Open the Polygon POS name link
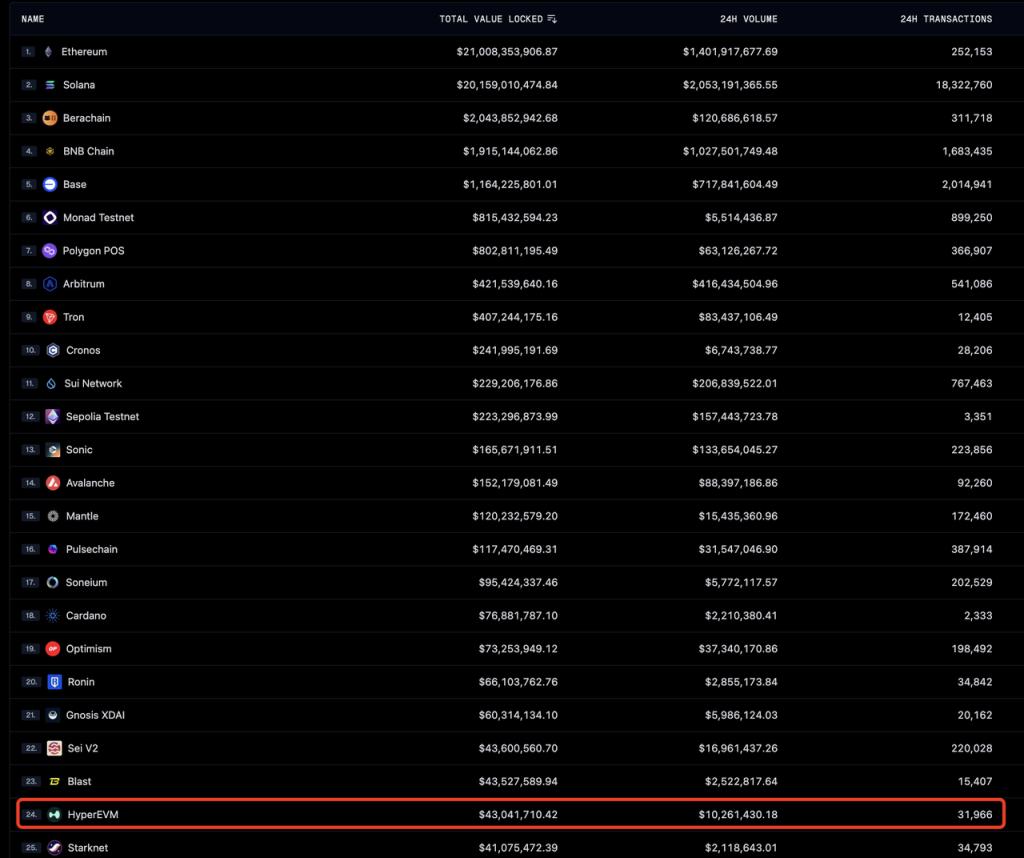 (93, 251)
